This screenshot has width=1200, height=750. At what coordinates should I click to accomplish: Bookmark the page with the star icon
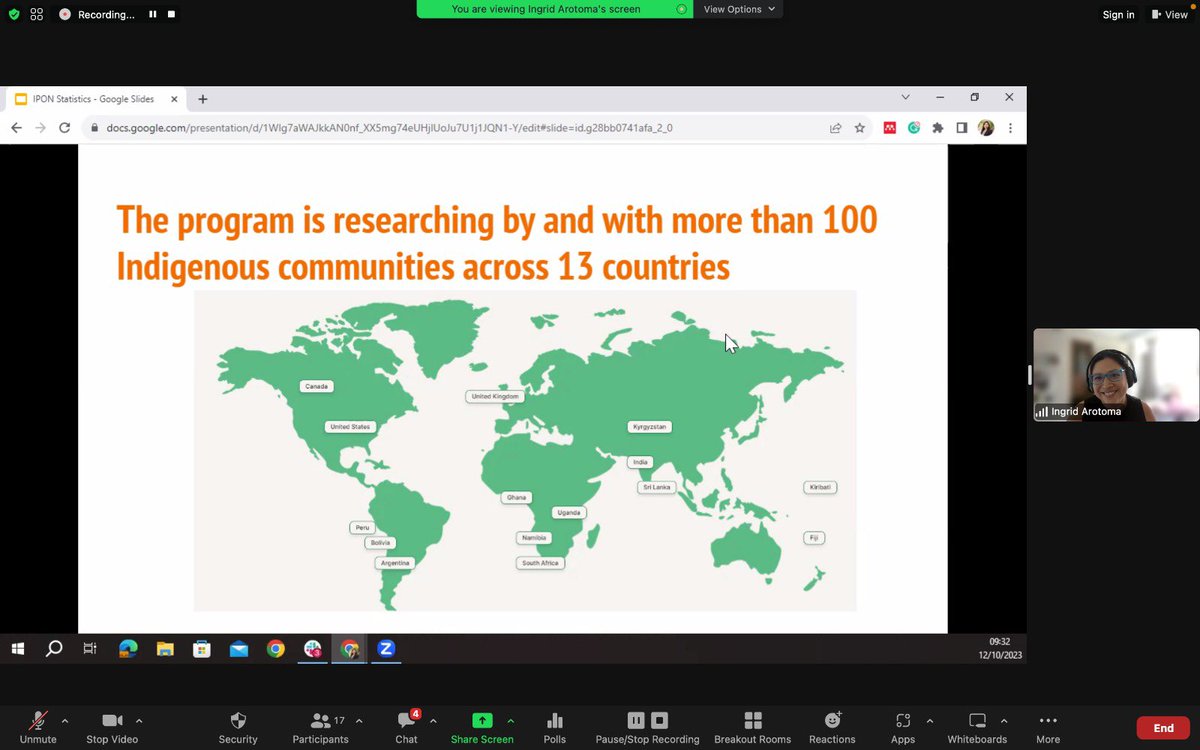(860, 128)
